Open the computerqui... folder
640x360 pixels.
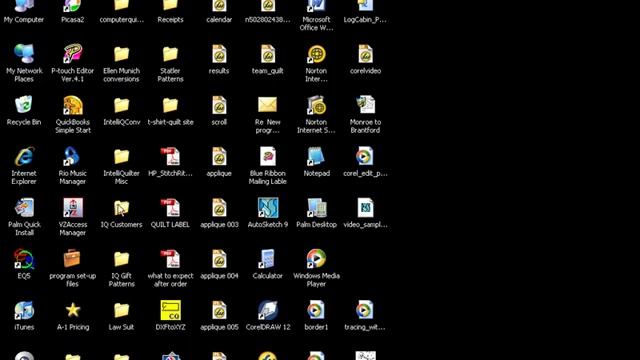tap(122, 6)
